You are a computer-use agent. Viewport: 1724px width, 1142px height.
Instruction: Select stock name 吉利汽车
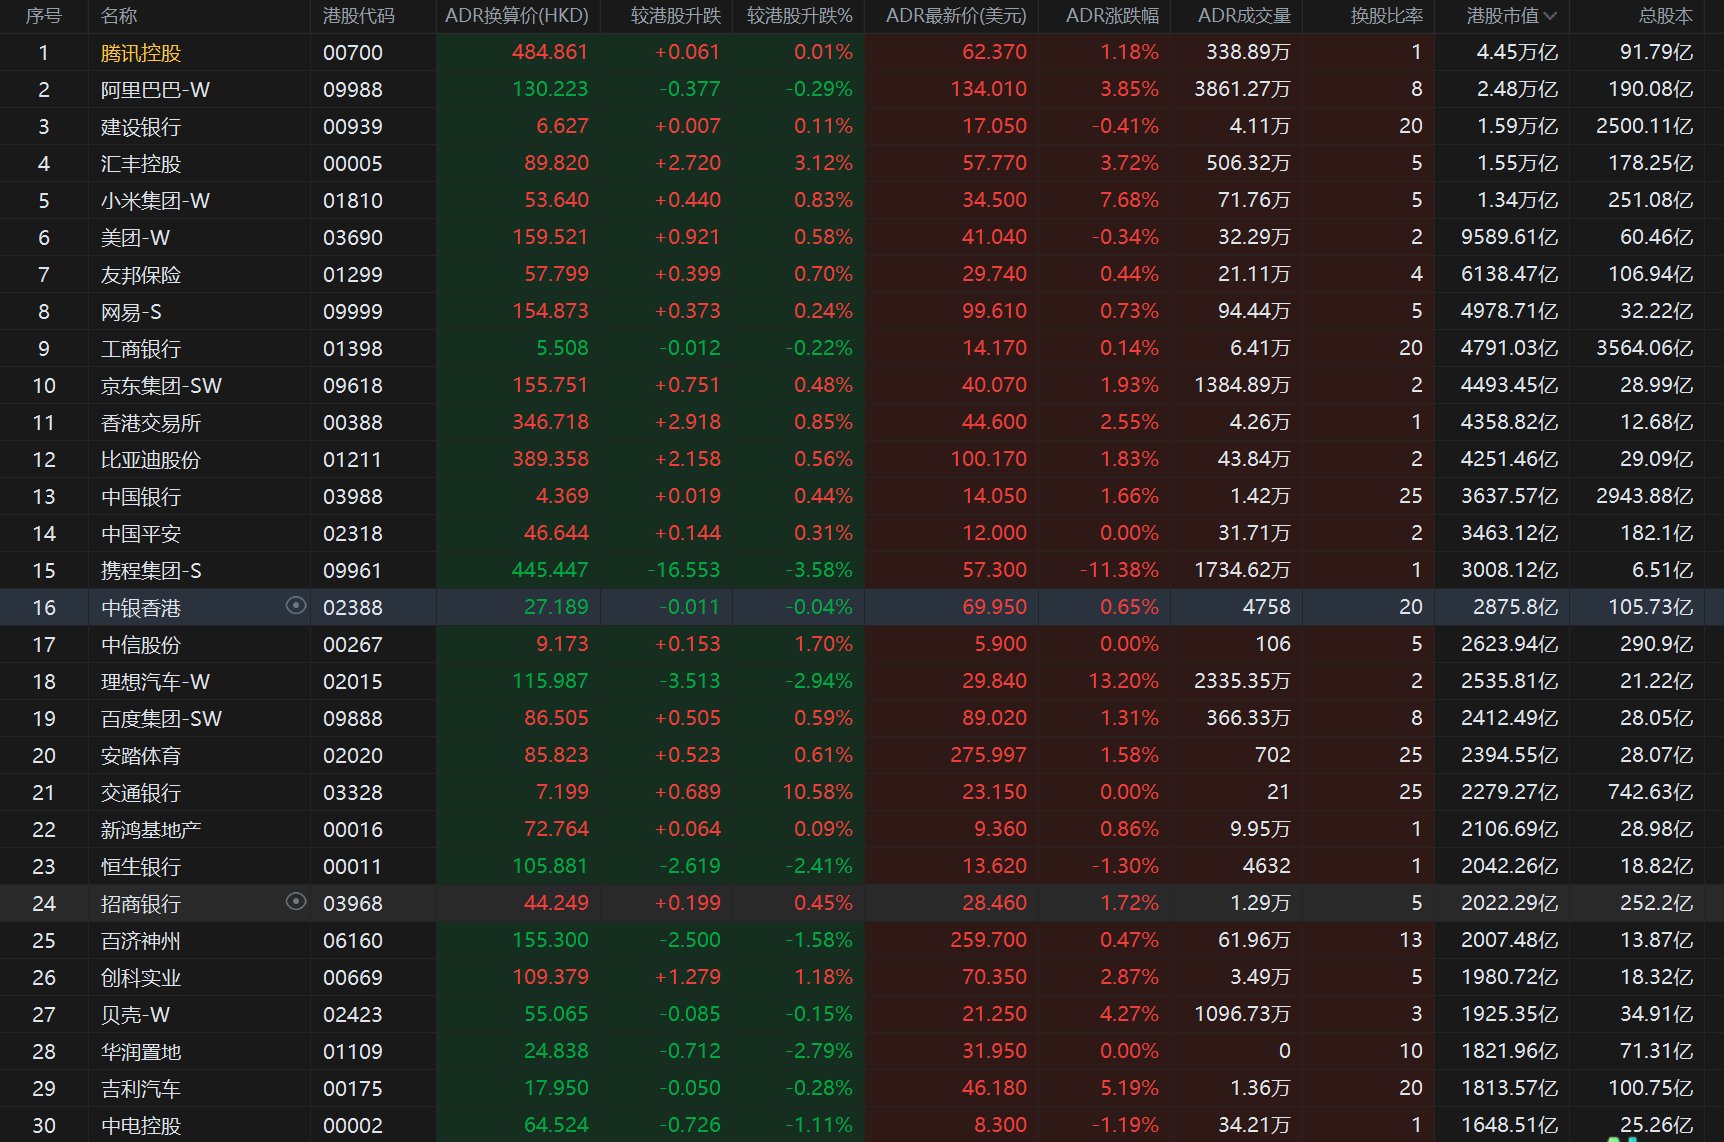click(141, 1089)
